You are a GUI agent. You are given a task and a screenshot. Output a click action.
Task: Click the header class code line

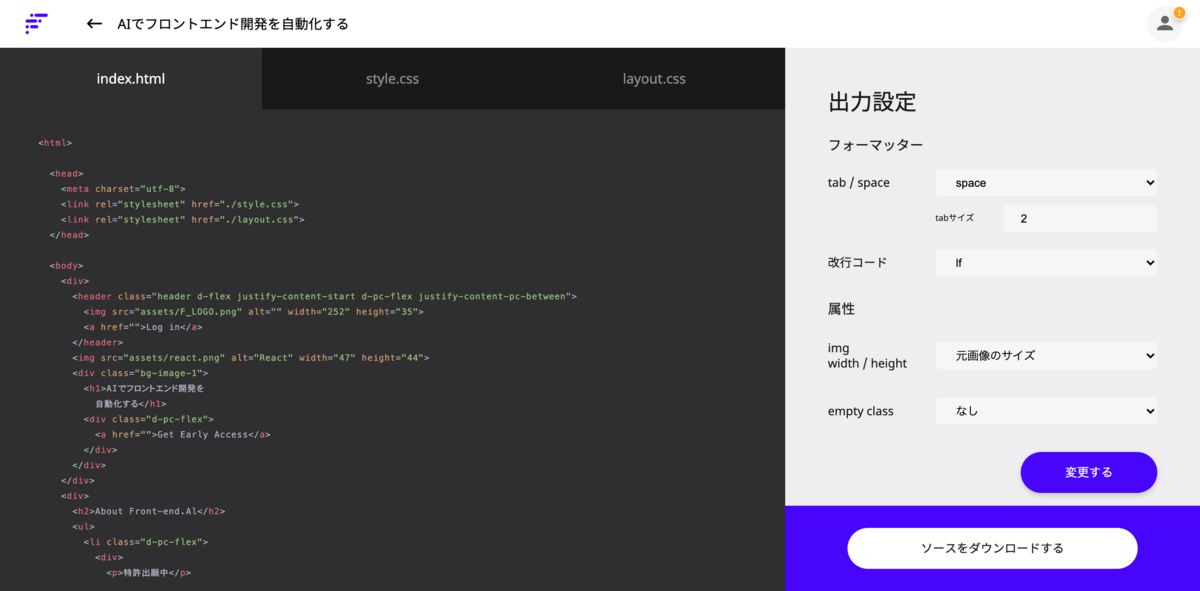point(324,296)
